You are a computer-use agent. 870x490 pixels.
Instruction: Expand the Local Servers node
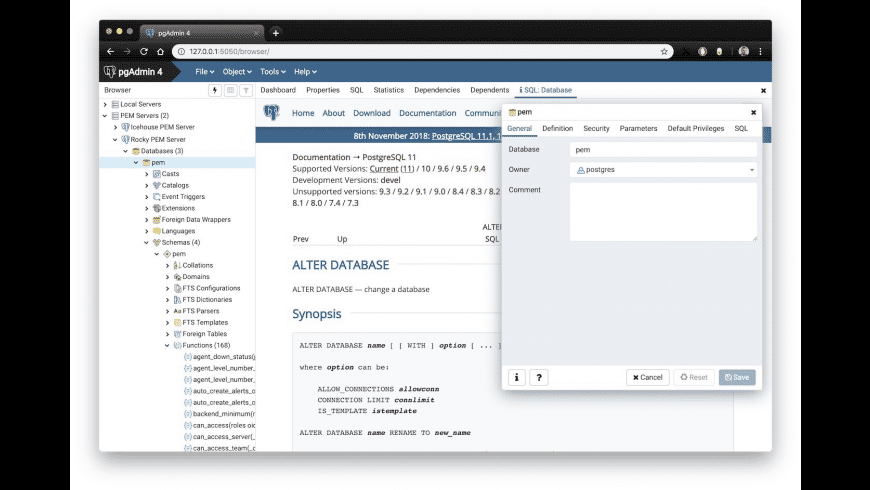tap(105, 104)
